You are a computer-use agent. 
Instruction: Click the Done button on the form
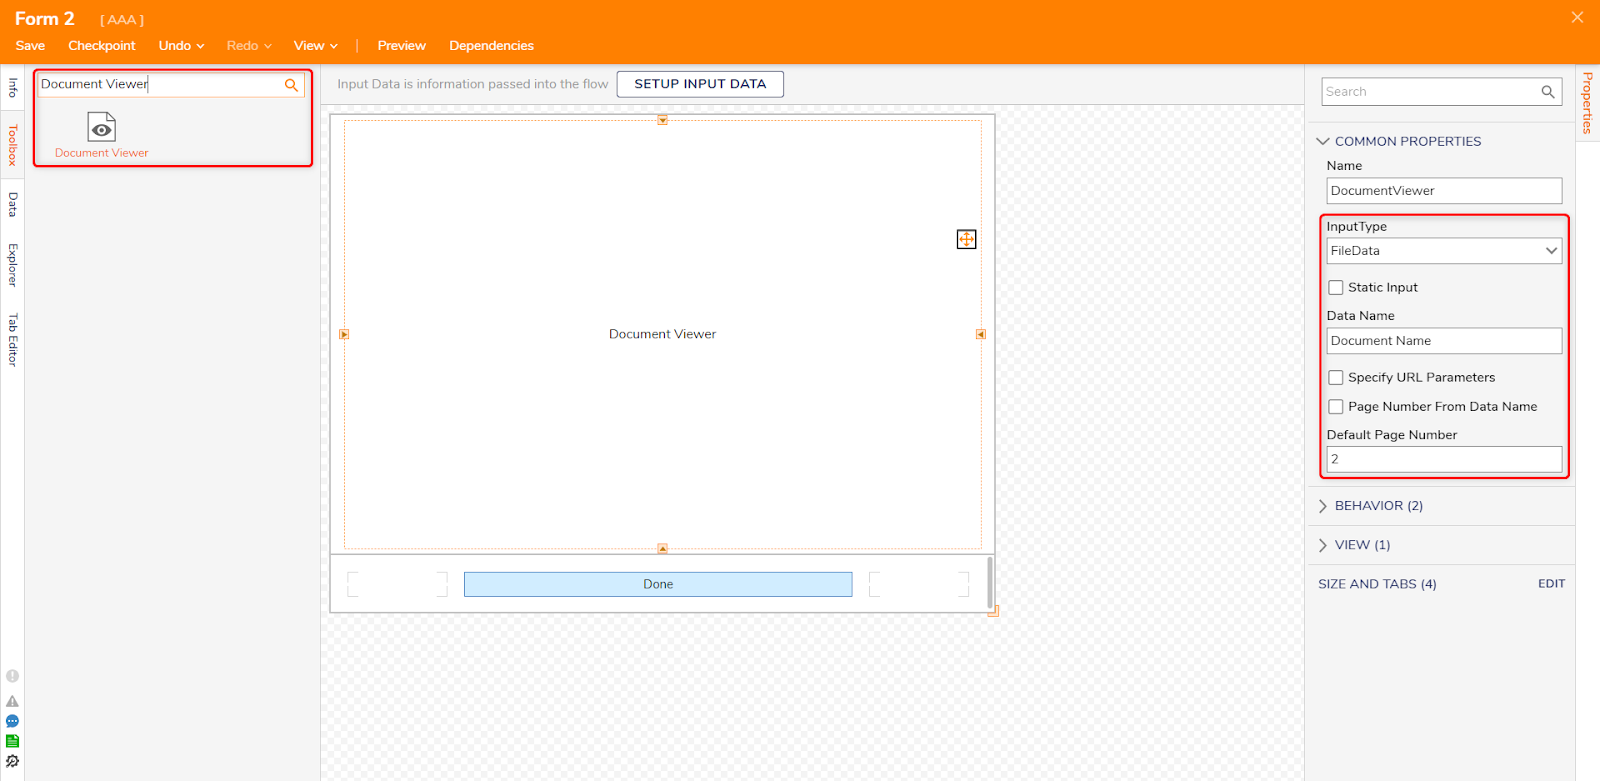click(658, 584)
